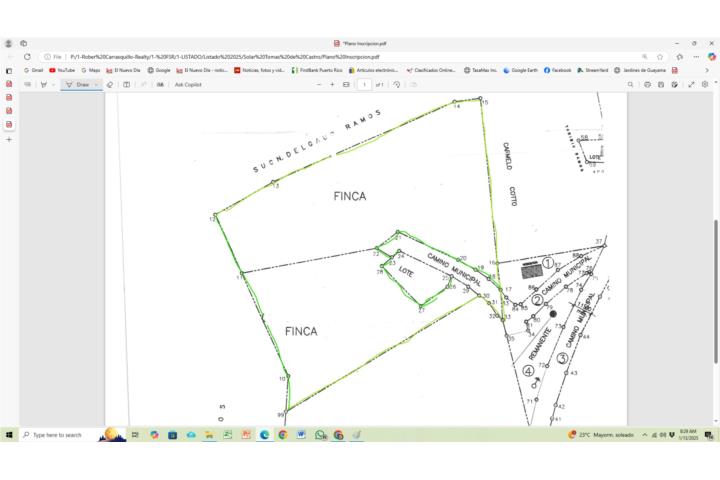Toggle the table of contents sidebar
Viewport: 720px width, 480px height.
tap(28, 85)
